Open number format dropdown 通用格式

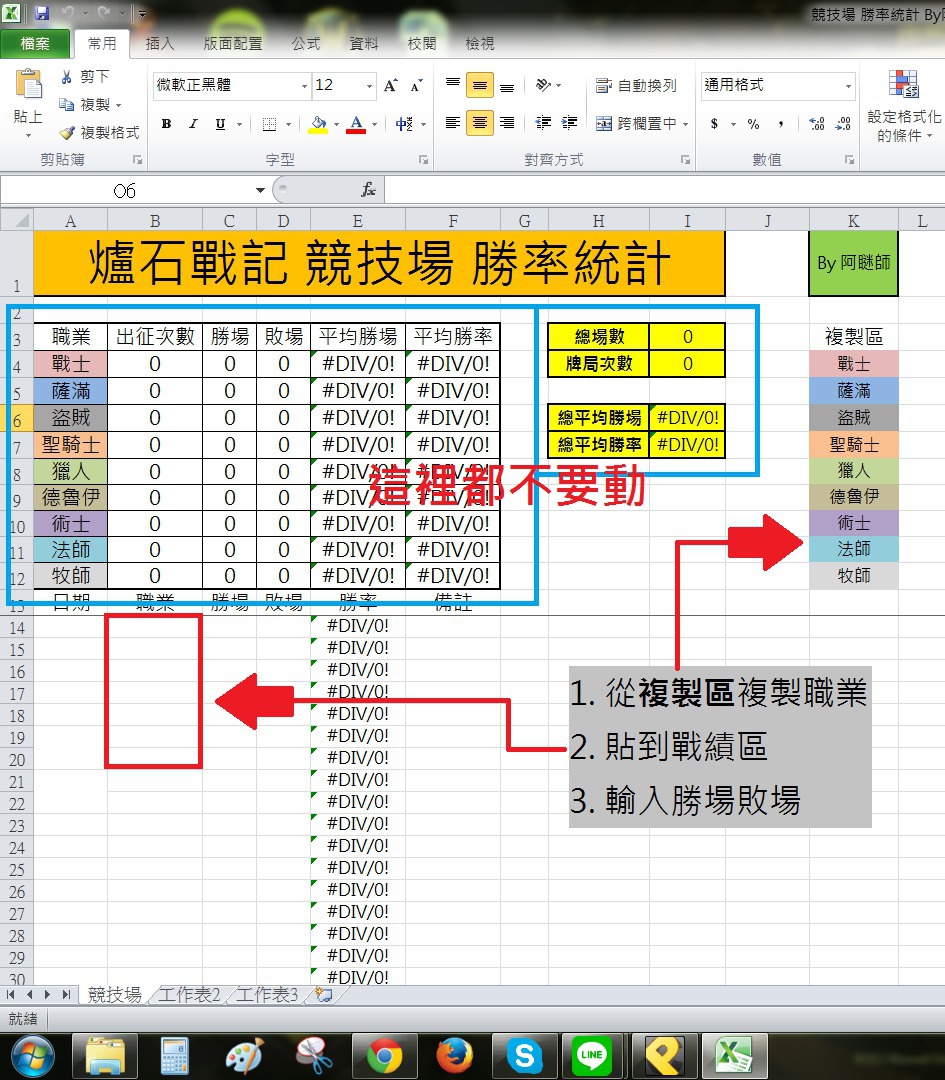click(848, 86)
